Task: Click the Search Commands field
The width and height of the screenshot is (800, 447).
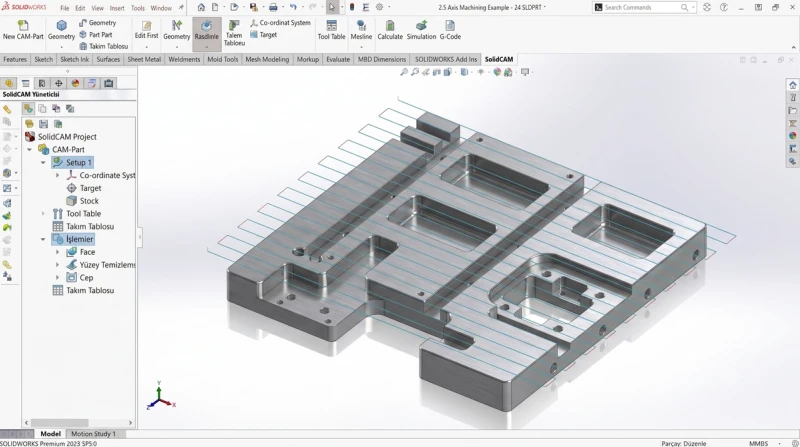Action: click(642, 7)
